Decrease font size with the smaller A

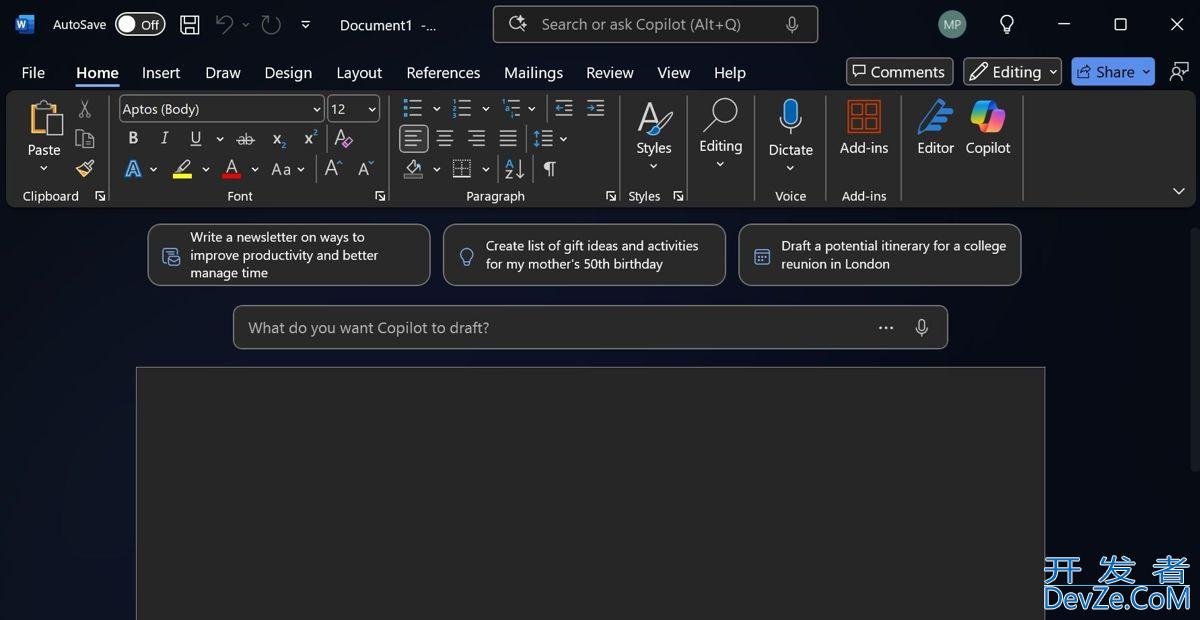366,169
